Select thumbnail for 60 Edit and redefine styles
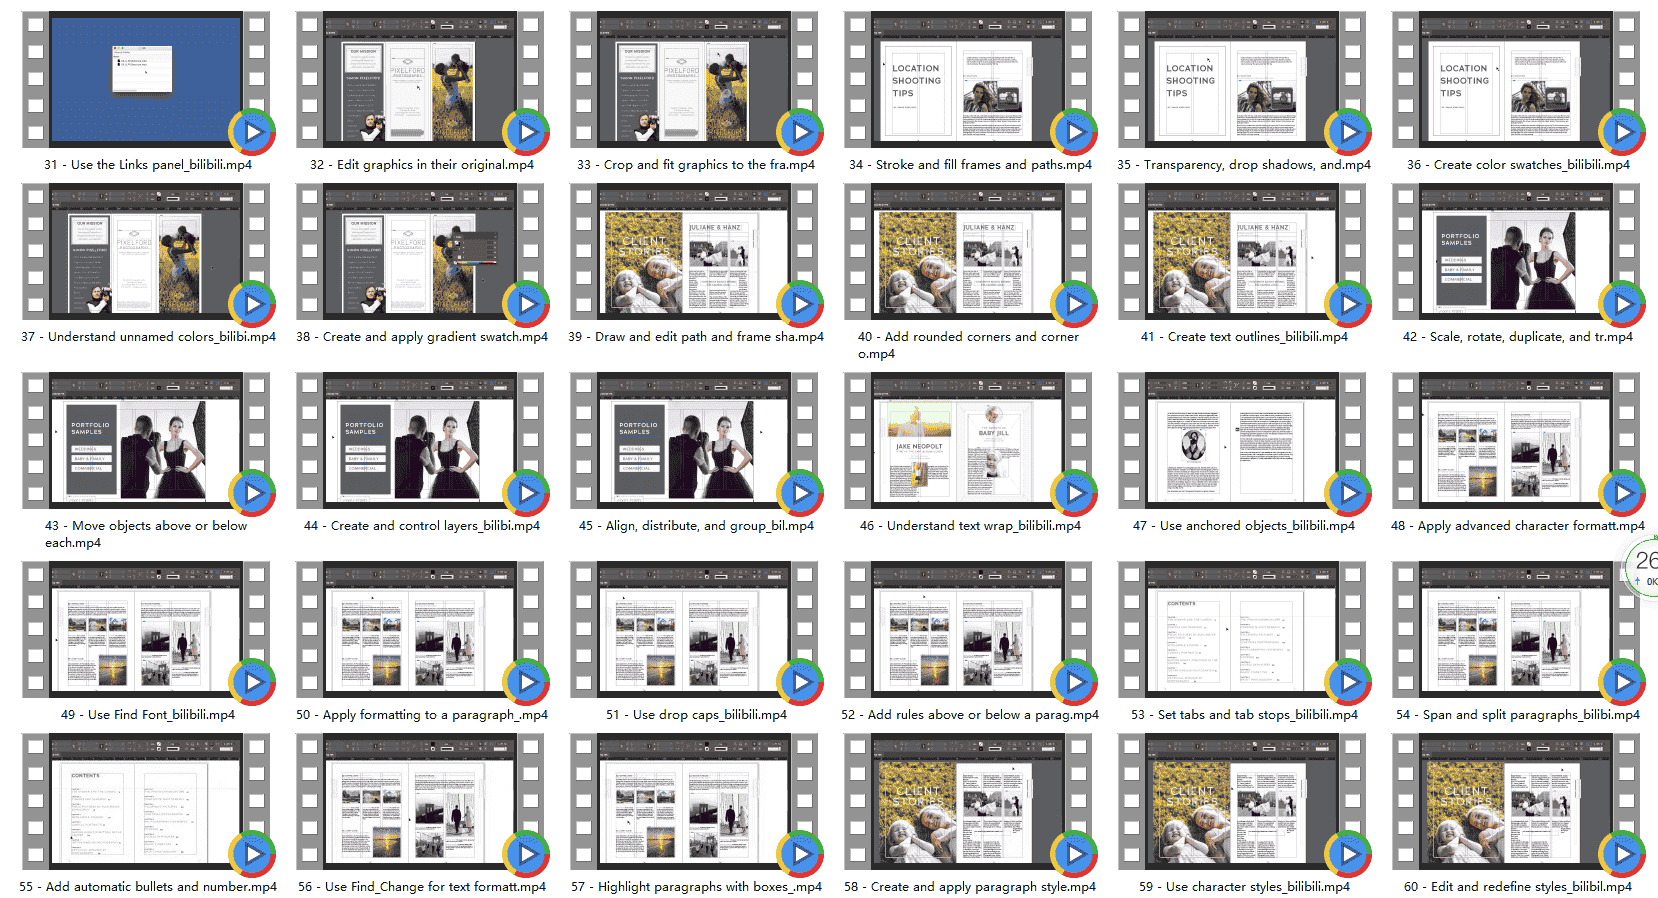 (1516, 802)
